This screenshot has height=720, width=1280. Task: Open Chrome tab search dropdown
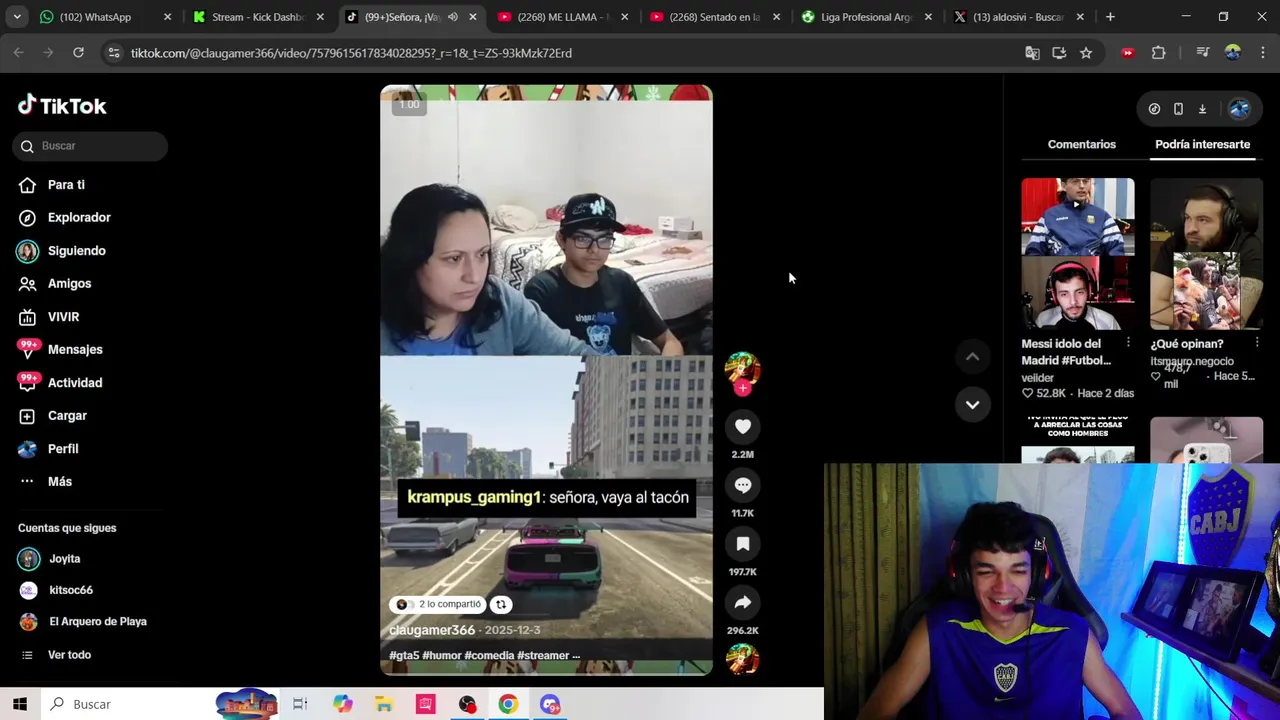(x=18, y=17)
